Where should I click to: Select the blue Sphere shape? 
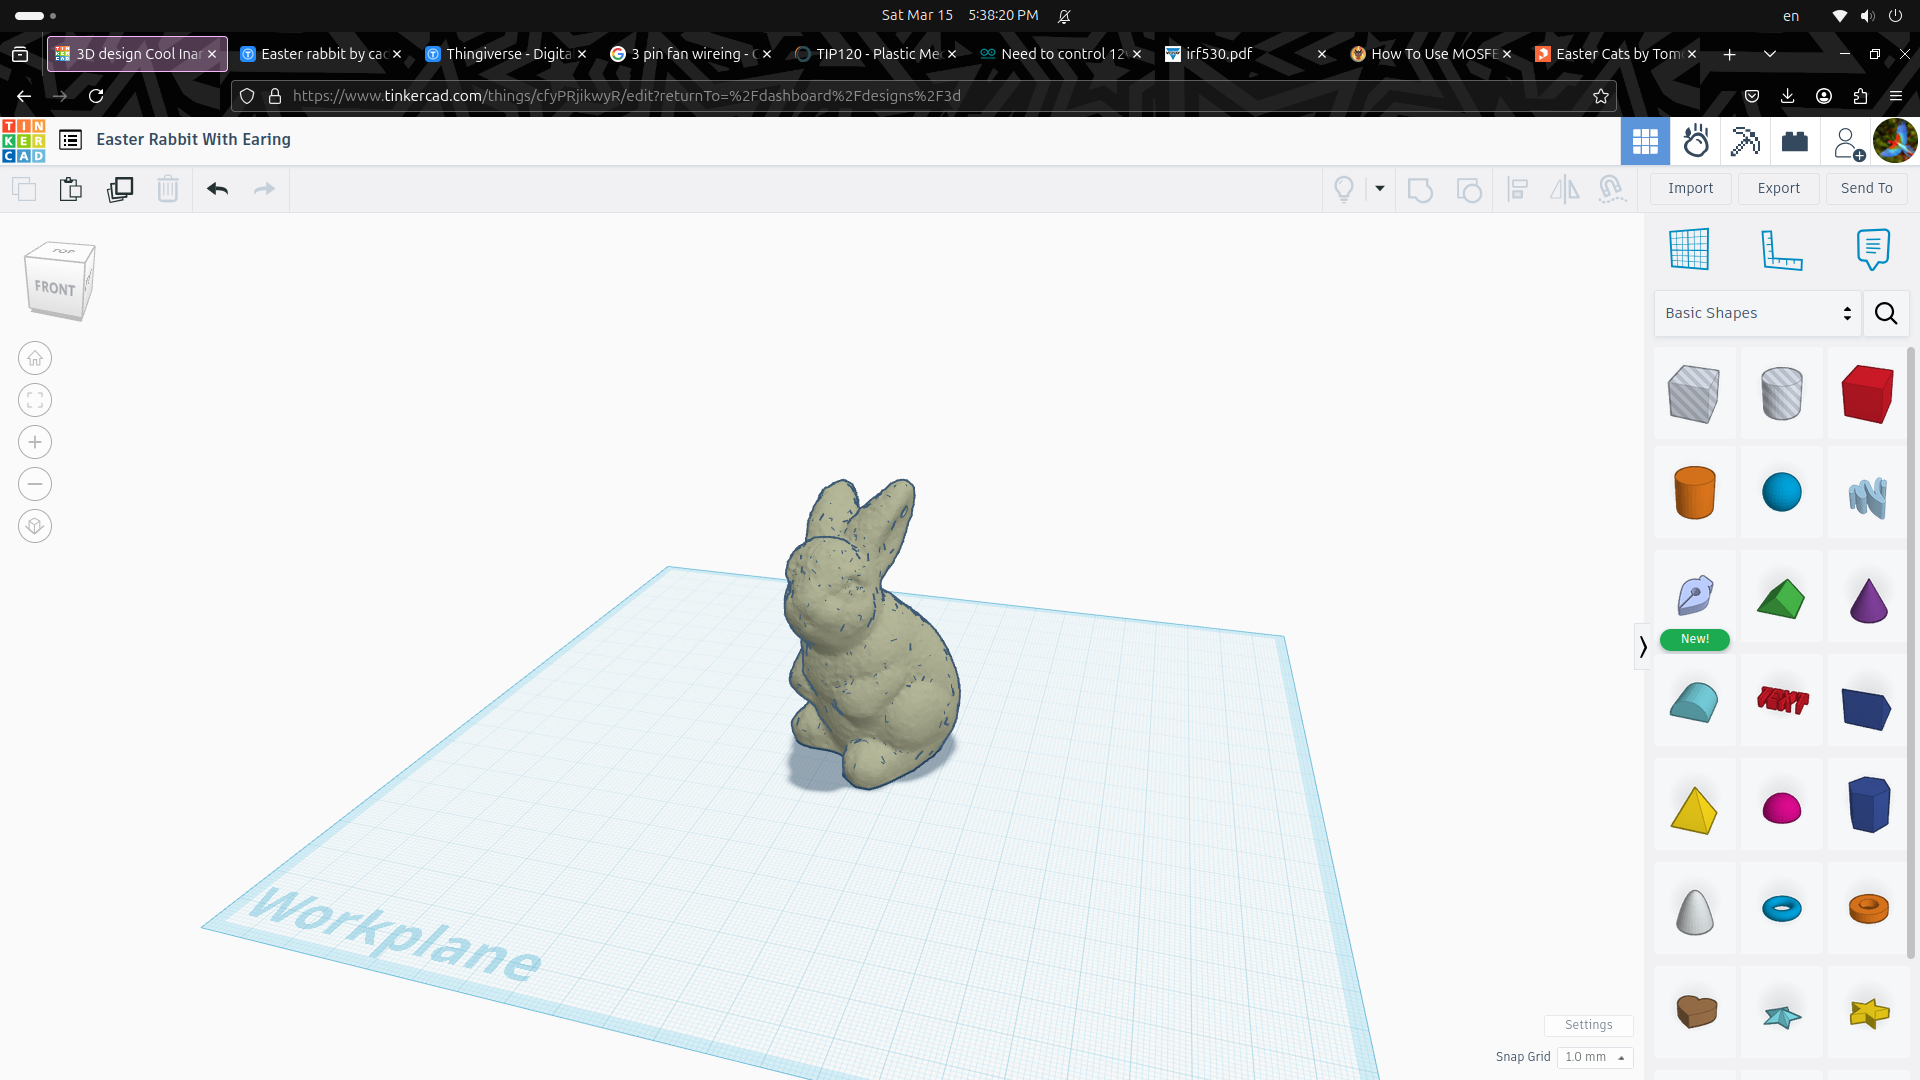pyautogui.click(x=1781, y=492)
